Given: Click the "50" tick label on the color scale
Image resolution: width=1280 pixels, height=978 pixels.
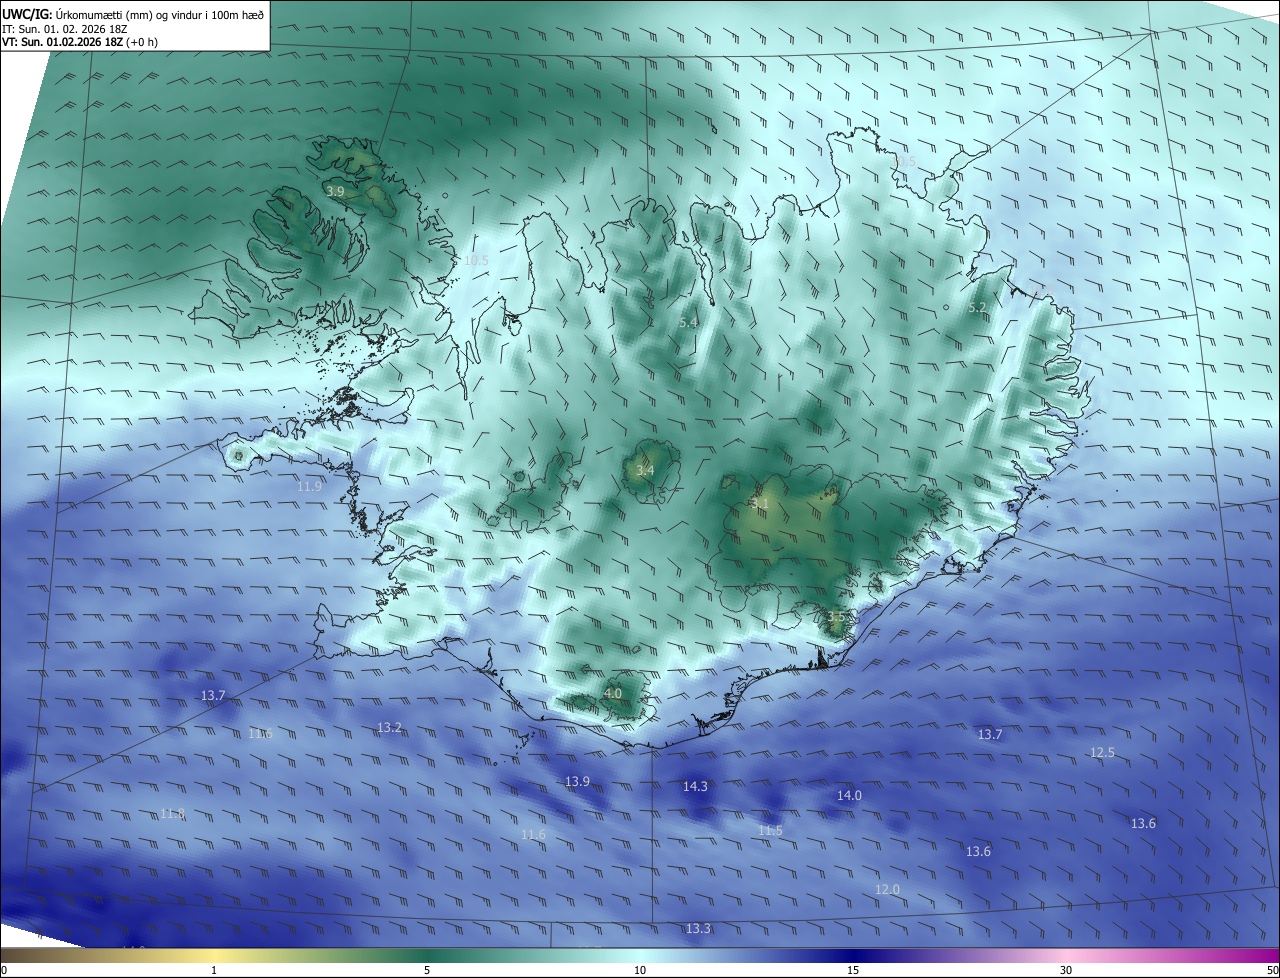Looking at the screenshot, I should click(1272, 970).
